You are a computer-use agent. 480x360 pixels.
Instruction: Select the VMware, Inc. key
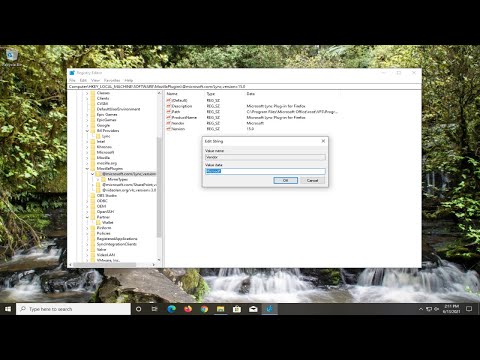click(x=108, y=260)
